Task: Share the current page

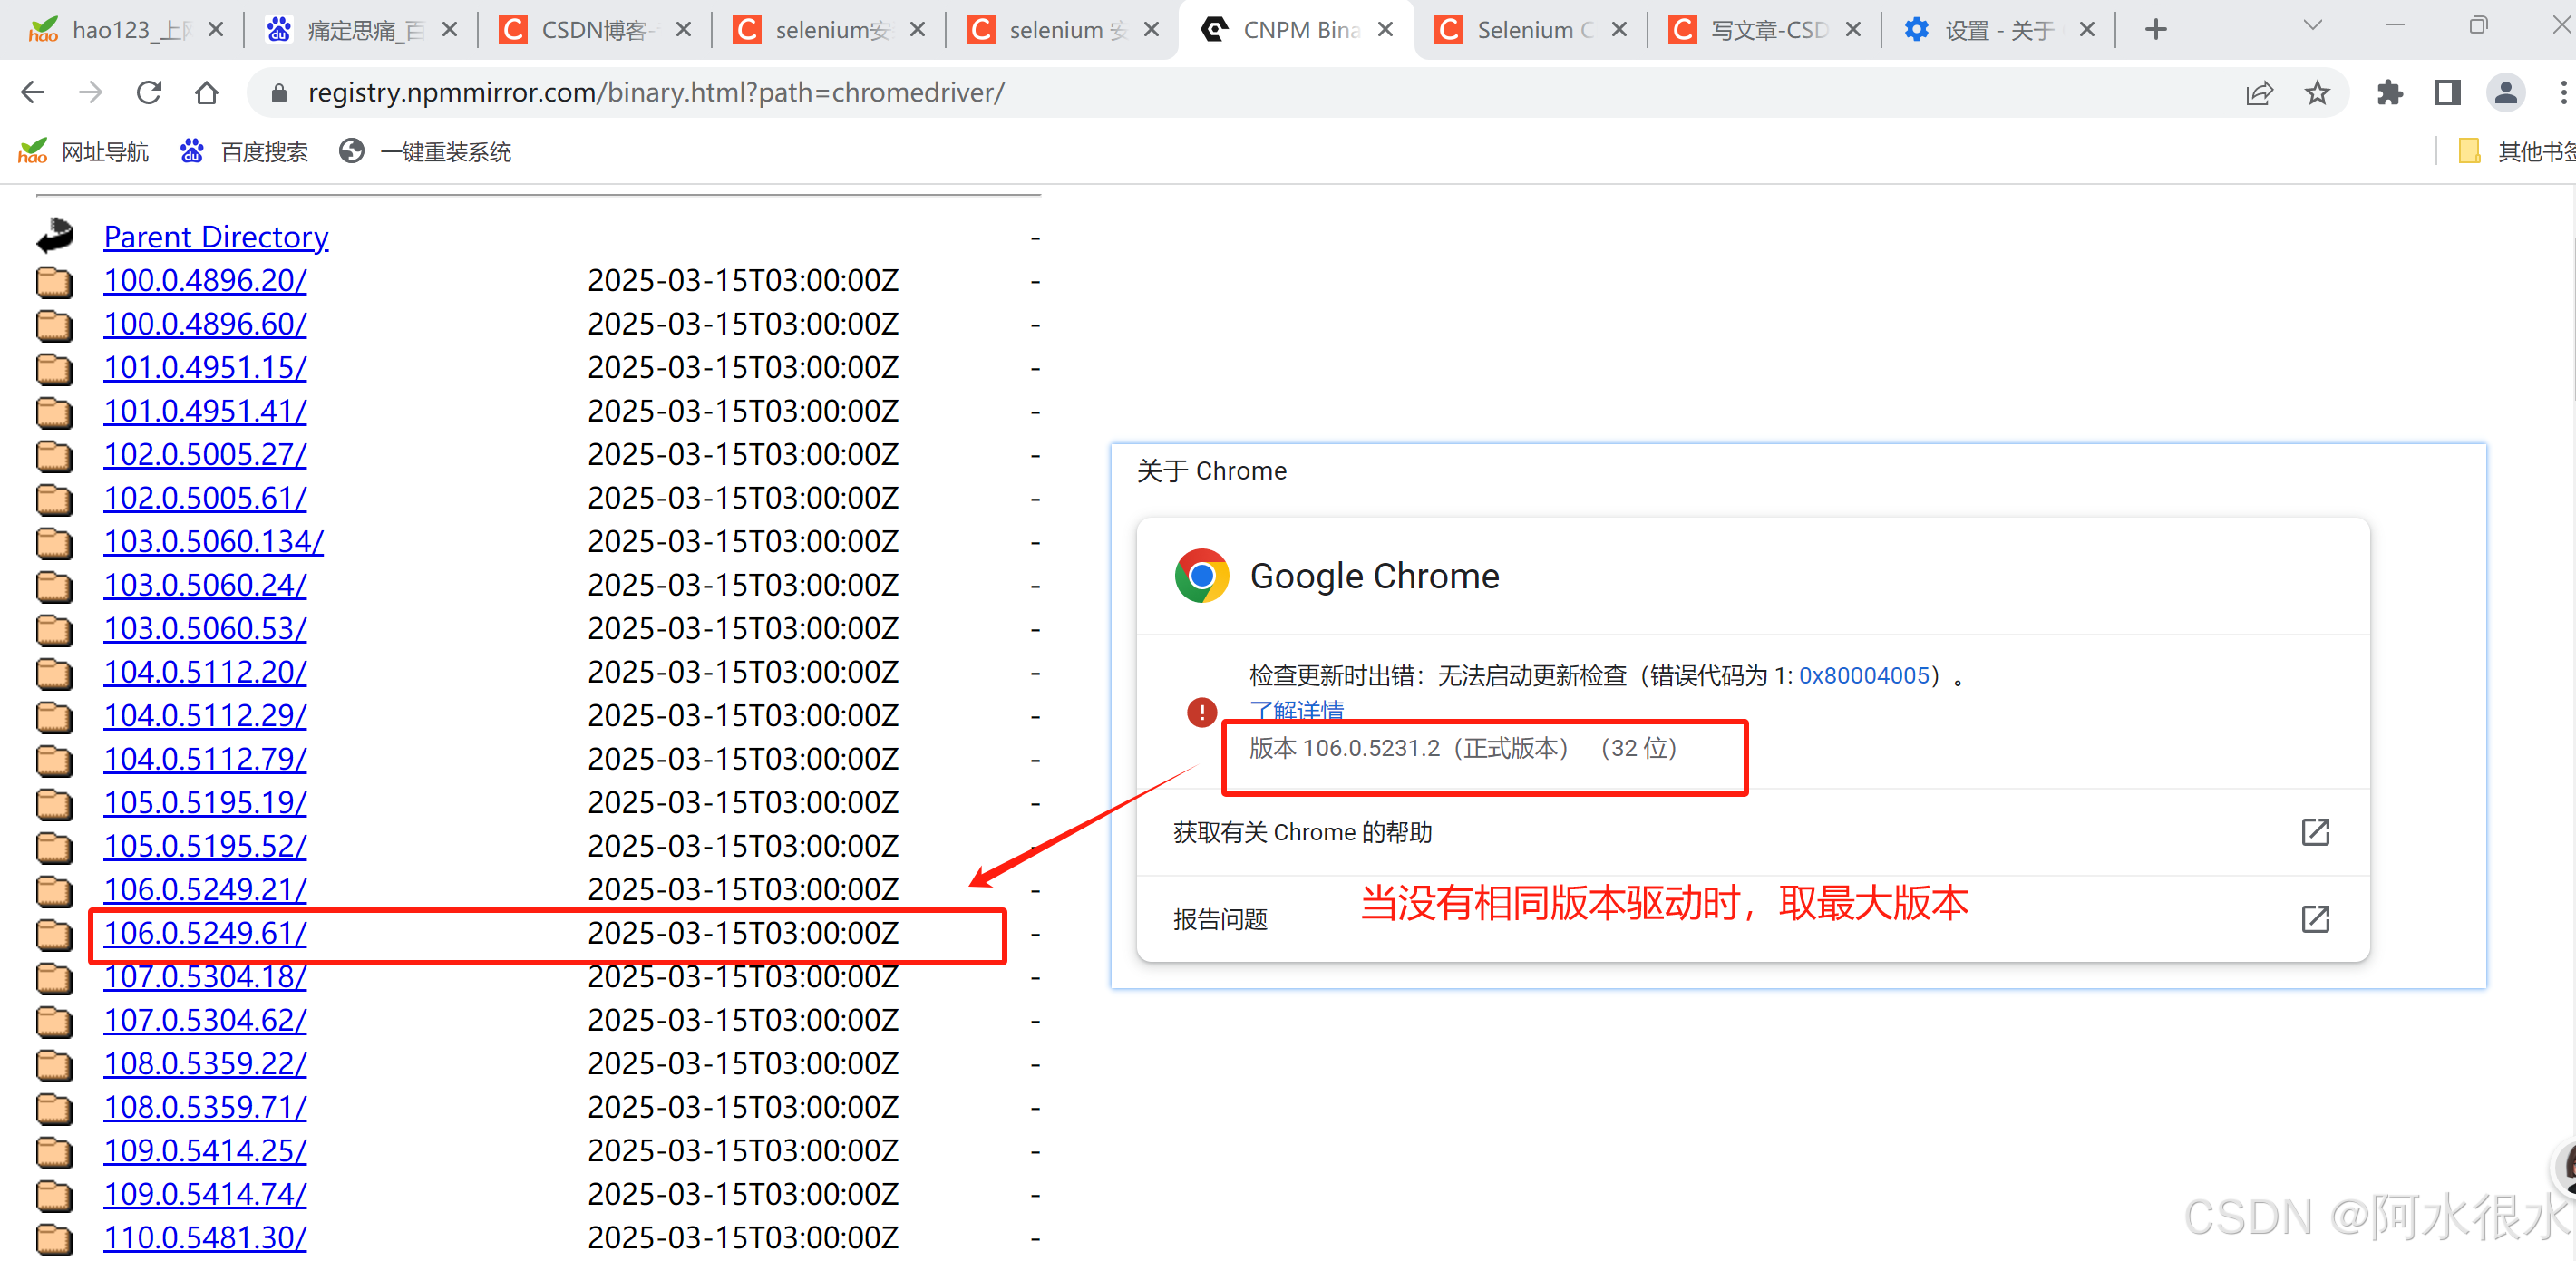Action: pos(2260,92)
